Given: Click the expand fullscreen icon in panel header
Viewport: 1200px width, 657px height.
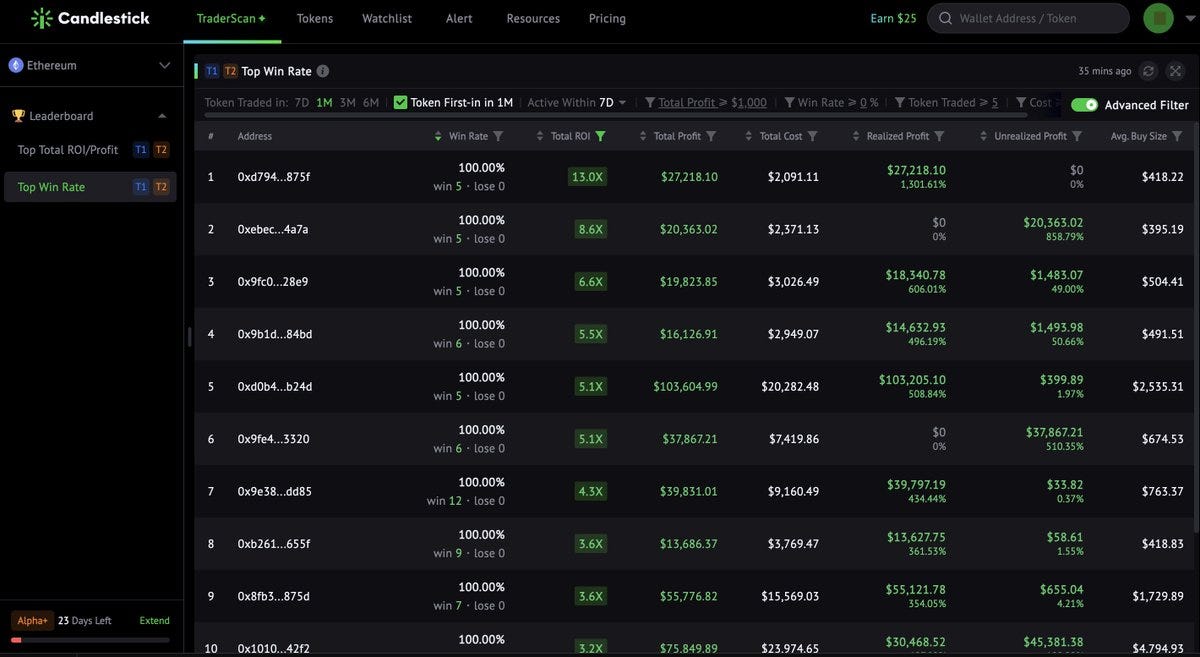Looking at the screenshot, I should click(1174, 71).
